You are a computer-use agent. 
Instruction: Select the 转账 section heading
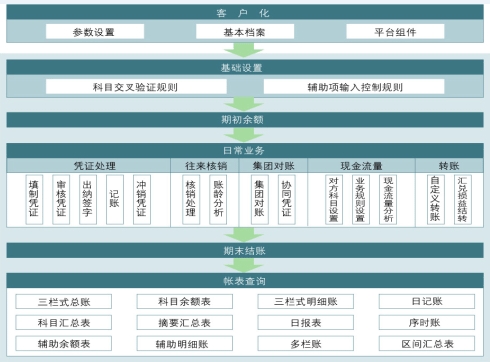pyautogui.click(x=449, y=165)
